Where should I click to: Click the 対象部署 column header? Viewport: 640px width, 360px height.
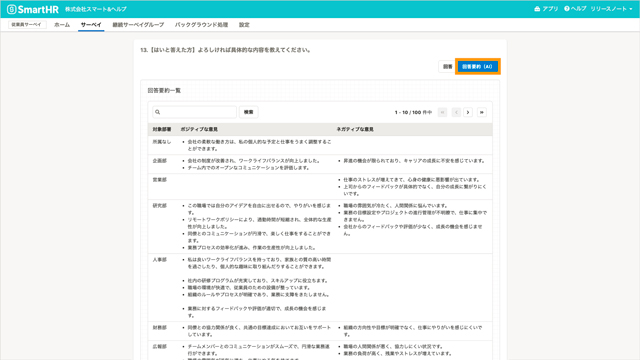tap(162, 129)
